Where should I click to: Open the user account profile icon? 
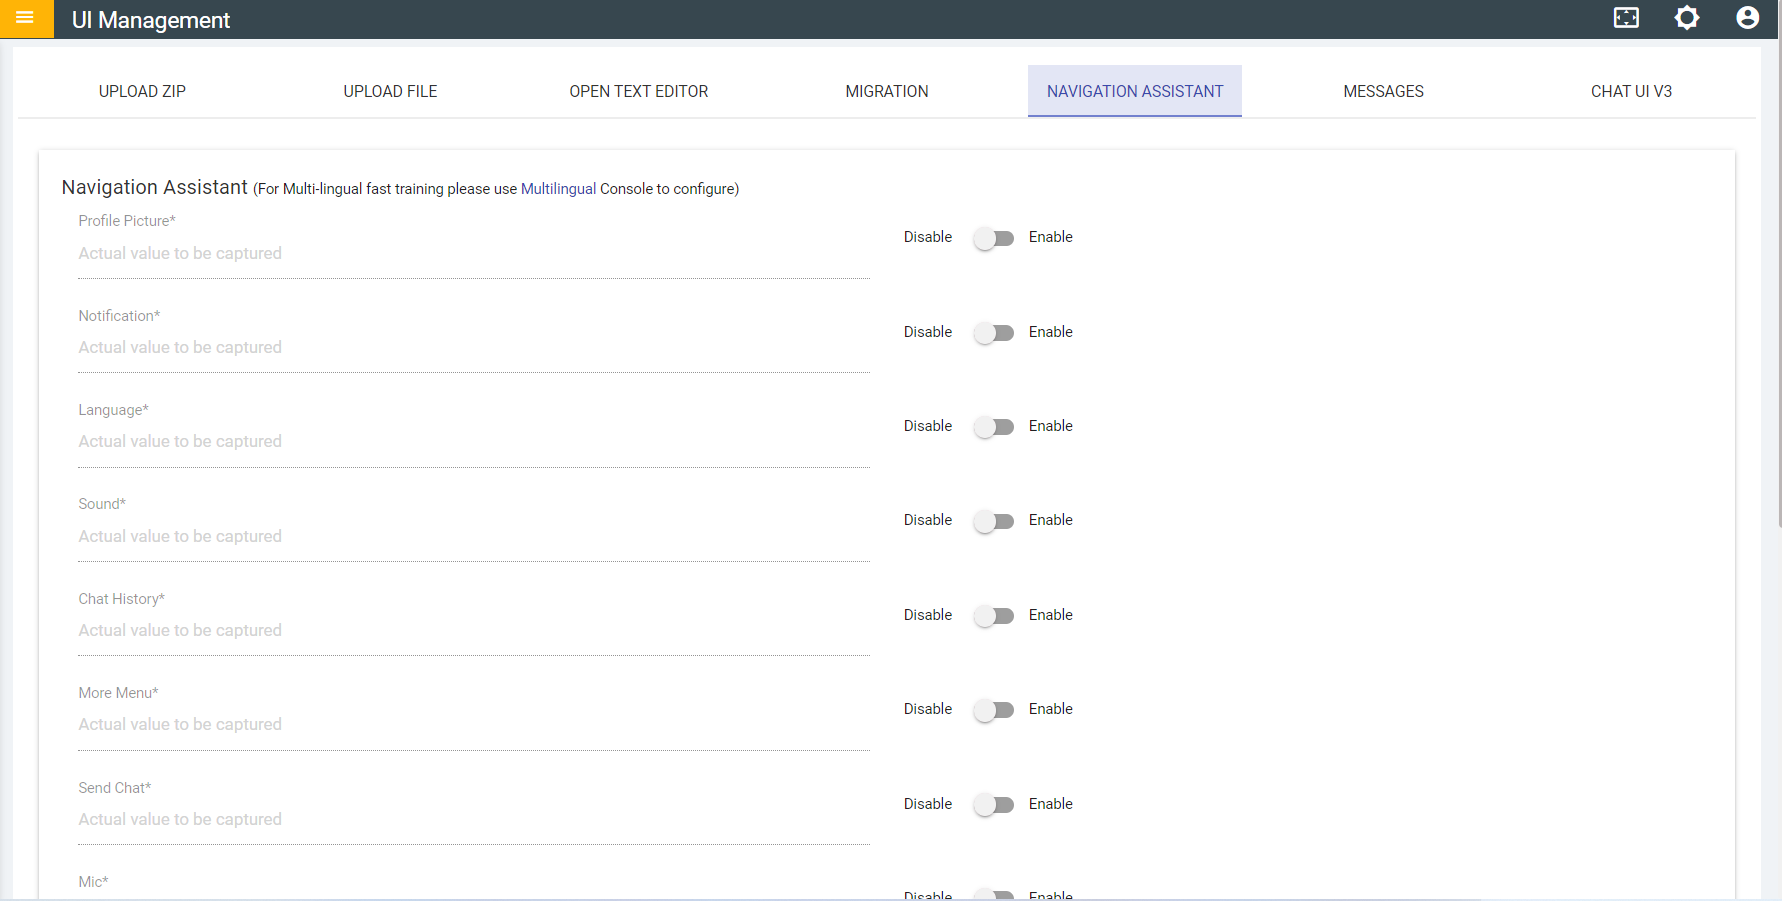coord(1747,18)
